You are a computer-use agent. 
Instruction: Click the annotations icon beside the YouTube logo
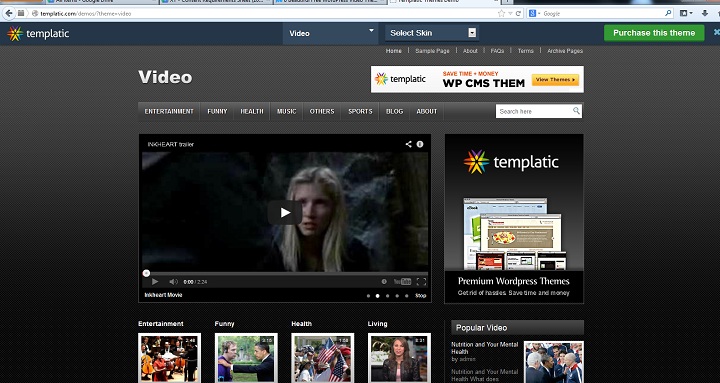(x=384, y=282)
